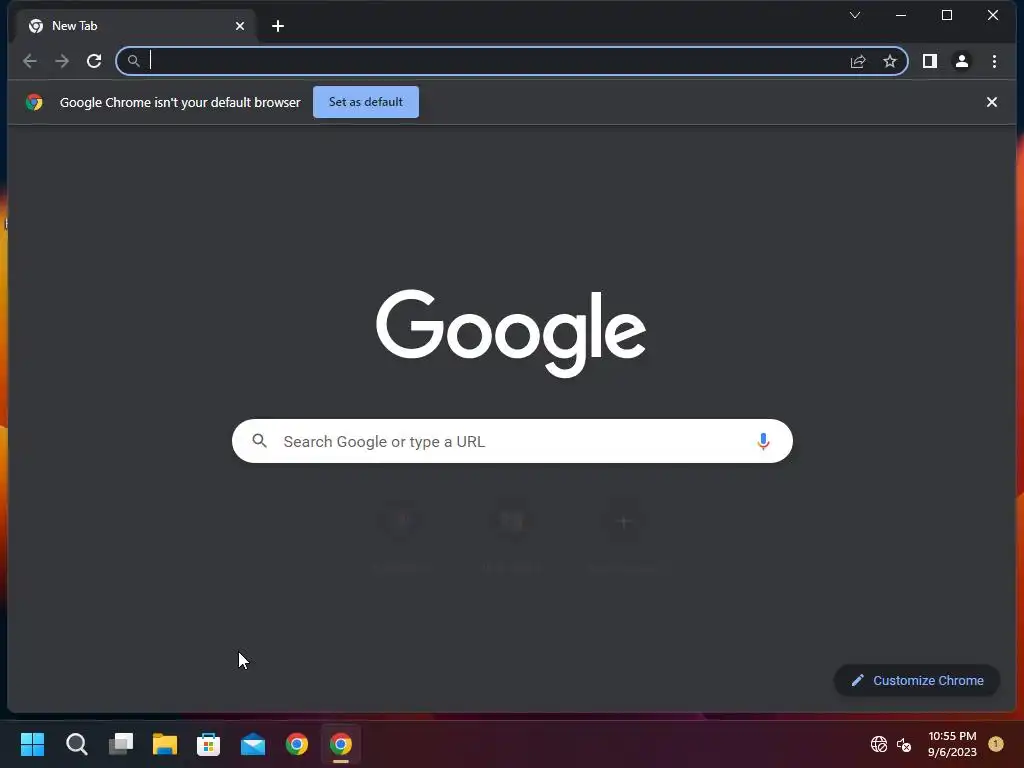
Task: Reload the current page
Action: 94,61
